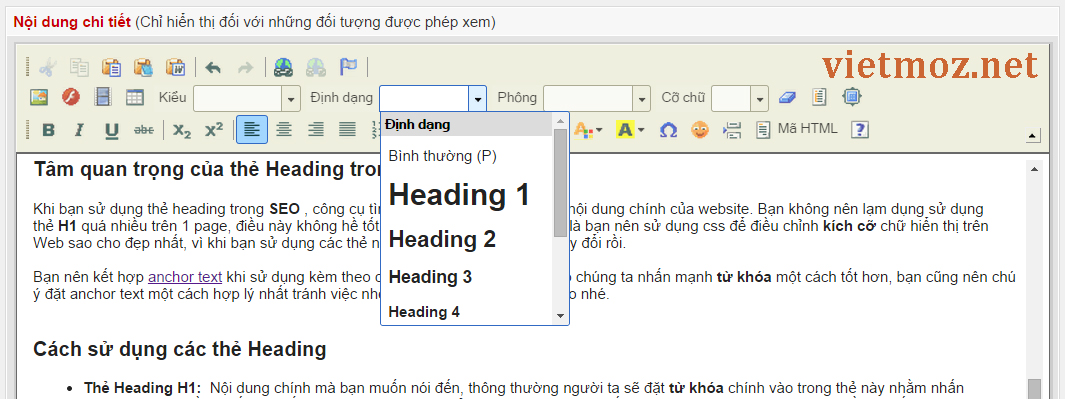This screenshot has height=399, width=1065.
Task: Click the editor content scroll-up arrow
Action: [x=1034, y=168]
